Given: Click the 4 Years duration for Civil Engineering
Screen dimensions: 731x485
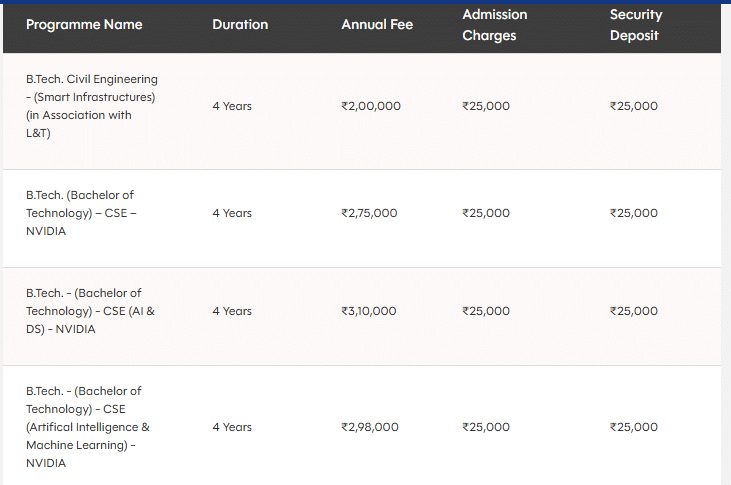Looking at the screenshot, I should [x=232, y=106].
